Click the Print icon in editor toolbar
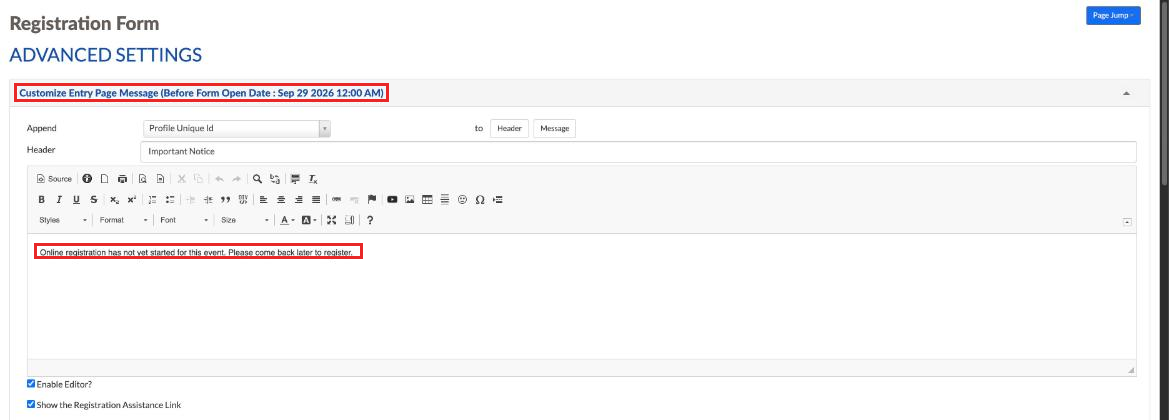This screenshot has width=1169, height=420. pyautogui.click(x=122, y=179)
